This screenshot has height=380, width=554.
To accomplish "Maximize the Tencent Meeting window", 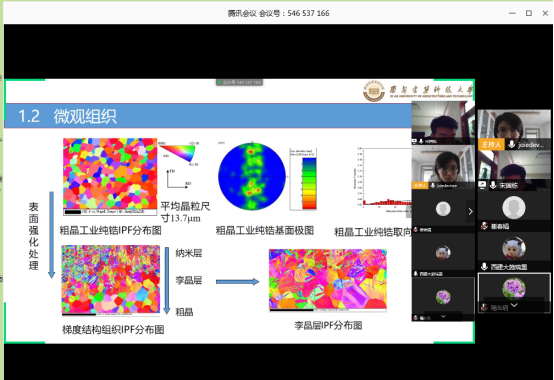I will tap(529, 13).
